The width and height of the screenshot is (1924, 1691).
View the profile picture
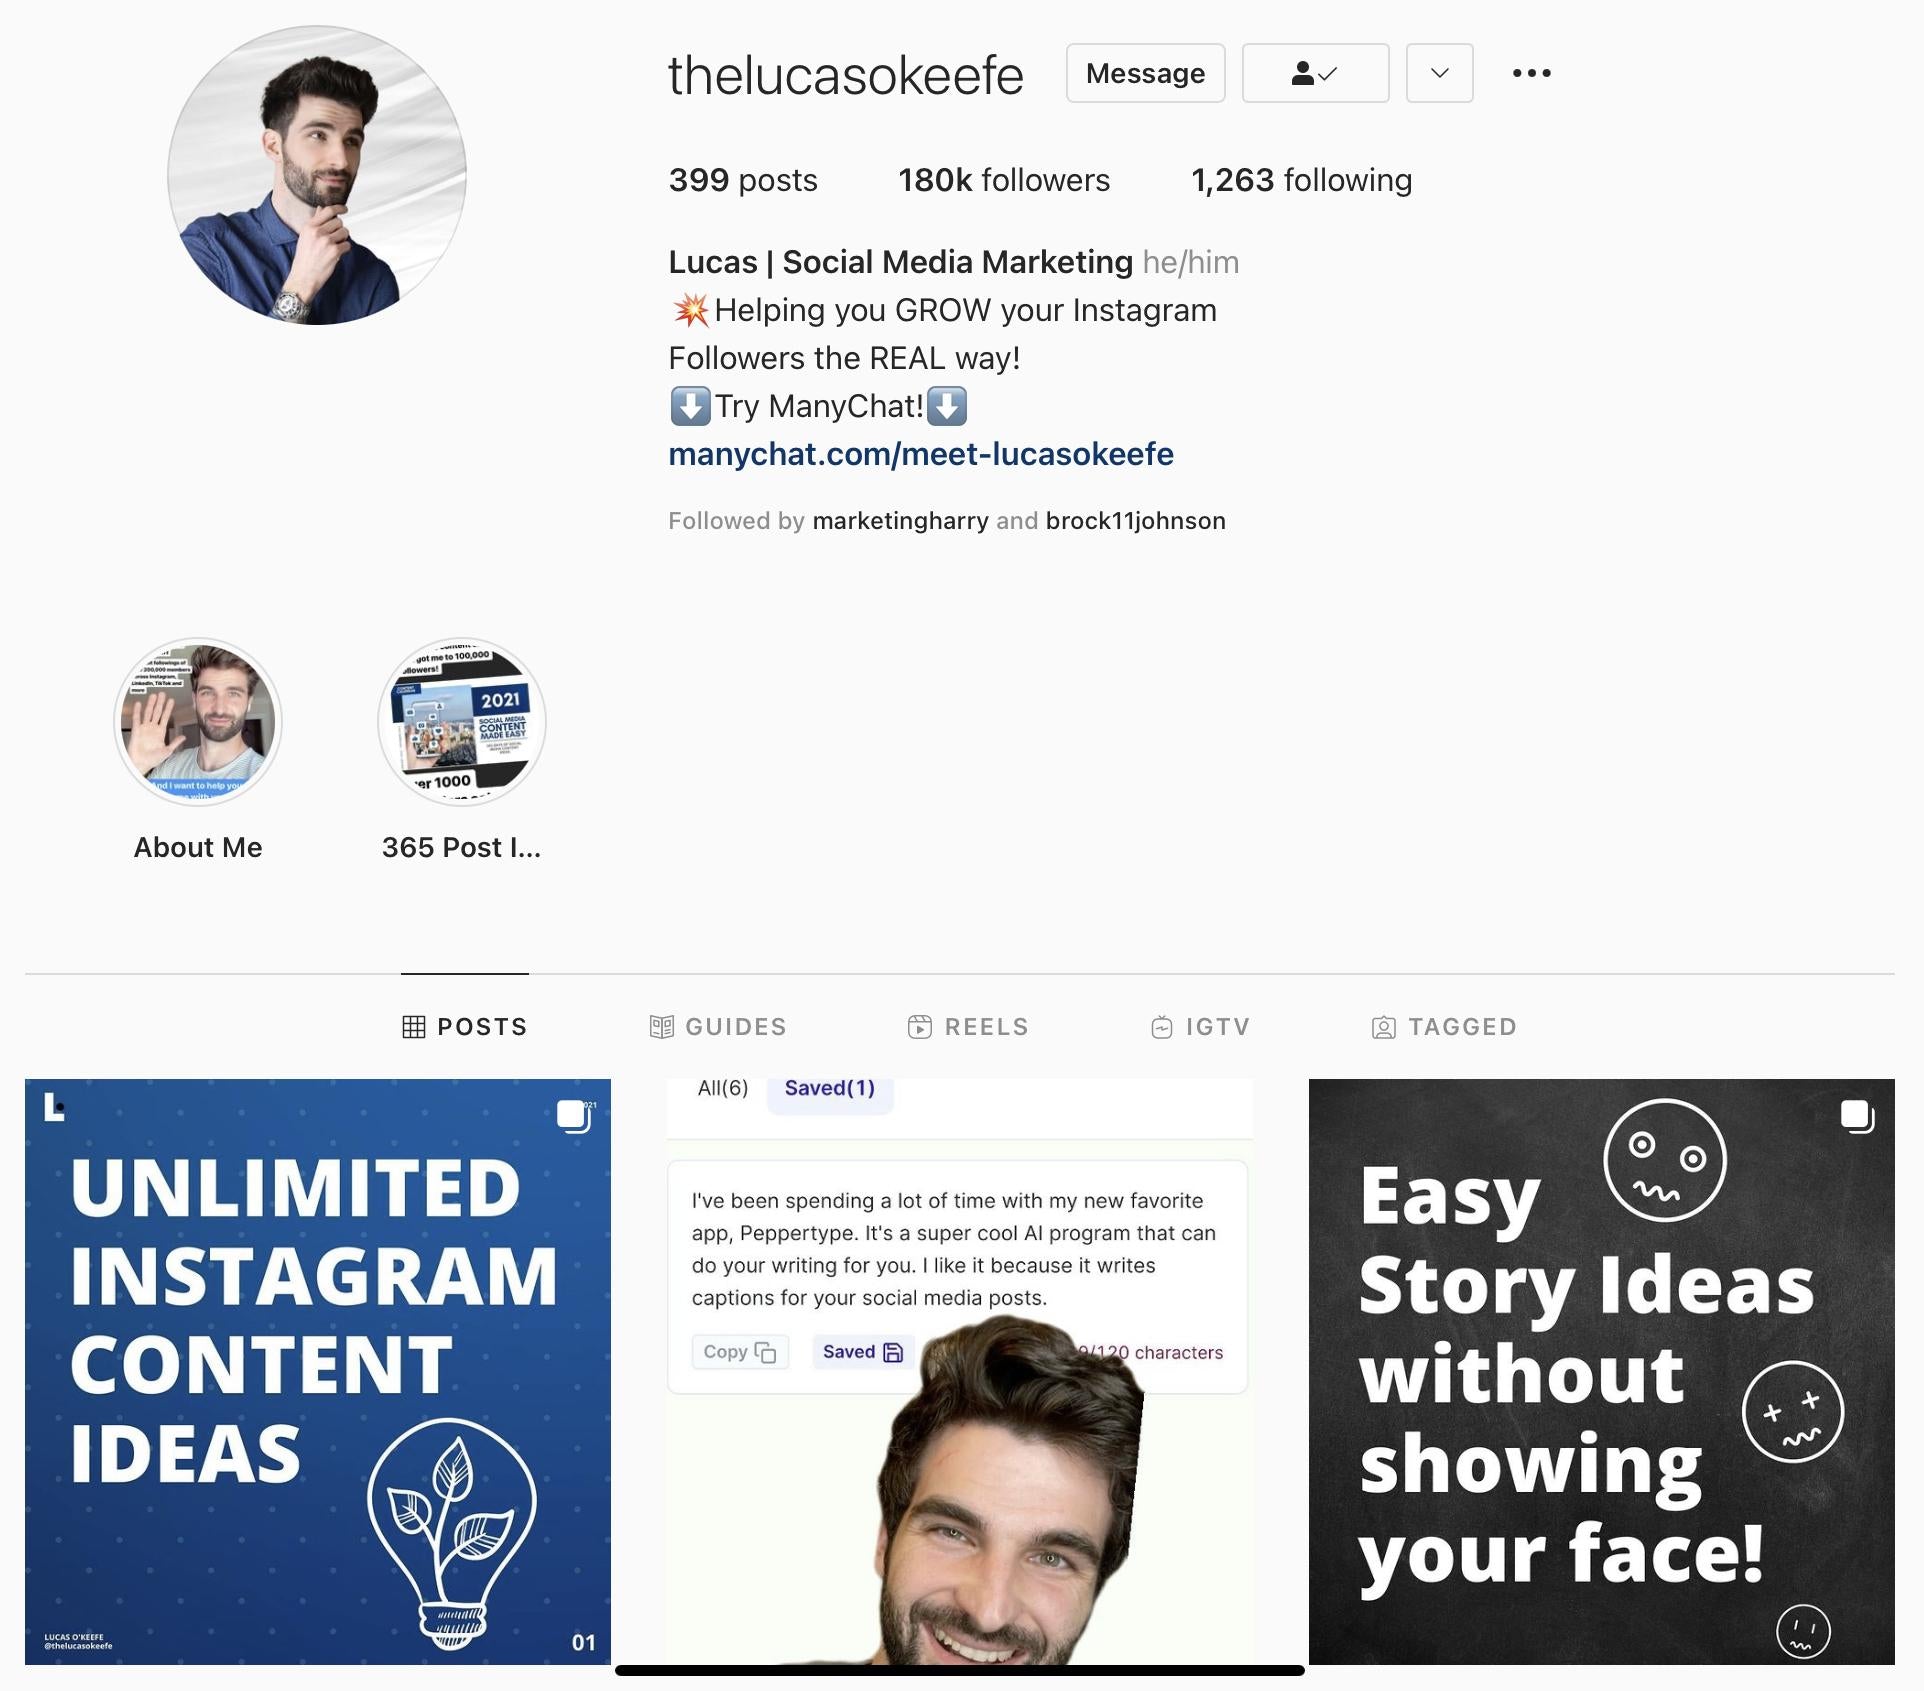pos(317,175)
